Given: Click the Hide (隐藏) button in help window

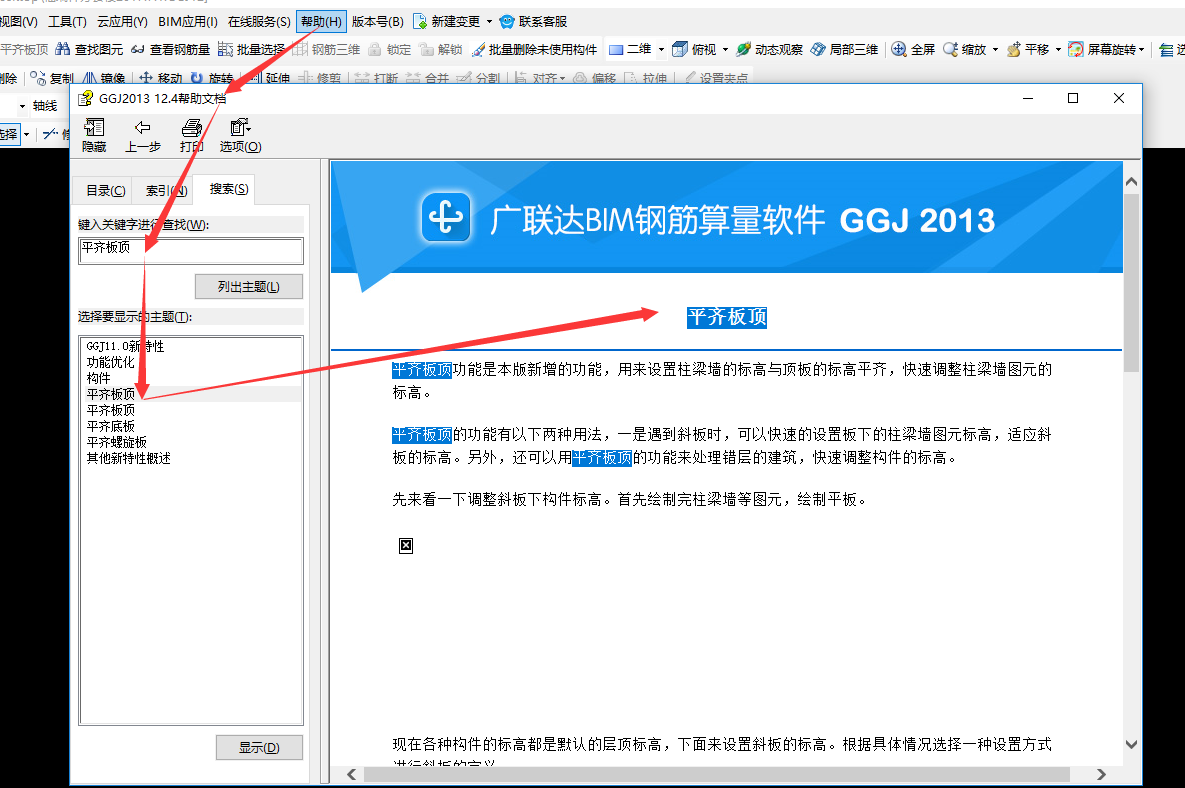Looking at the screenshot, I should pos(94,135).
